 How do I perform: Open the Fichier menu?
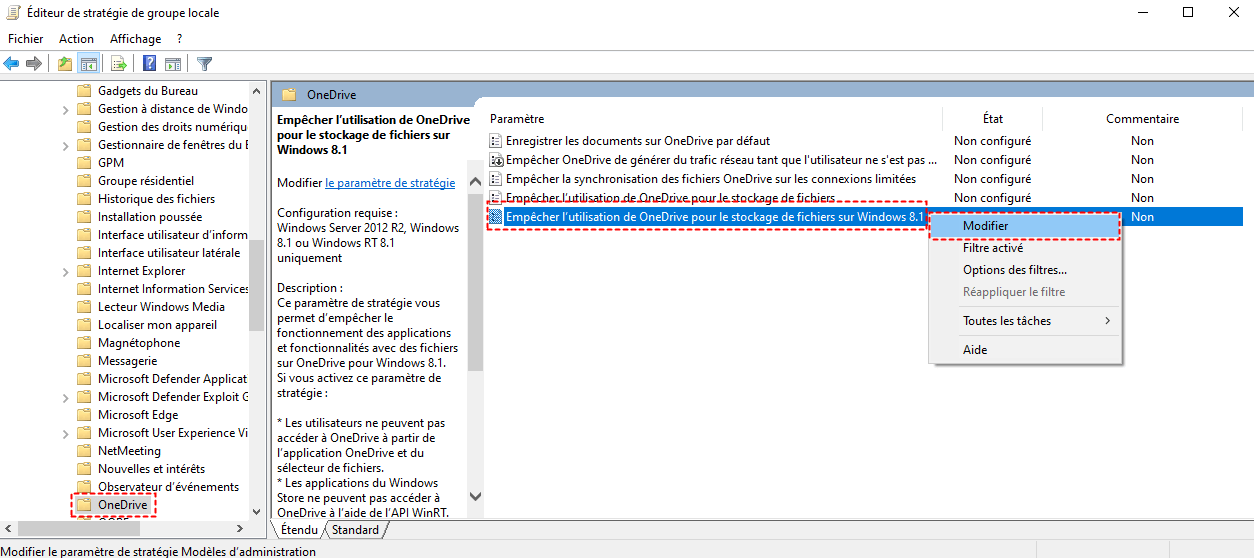pos(26,39)
